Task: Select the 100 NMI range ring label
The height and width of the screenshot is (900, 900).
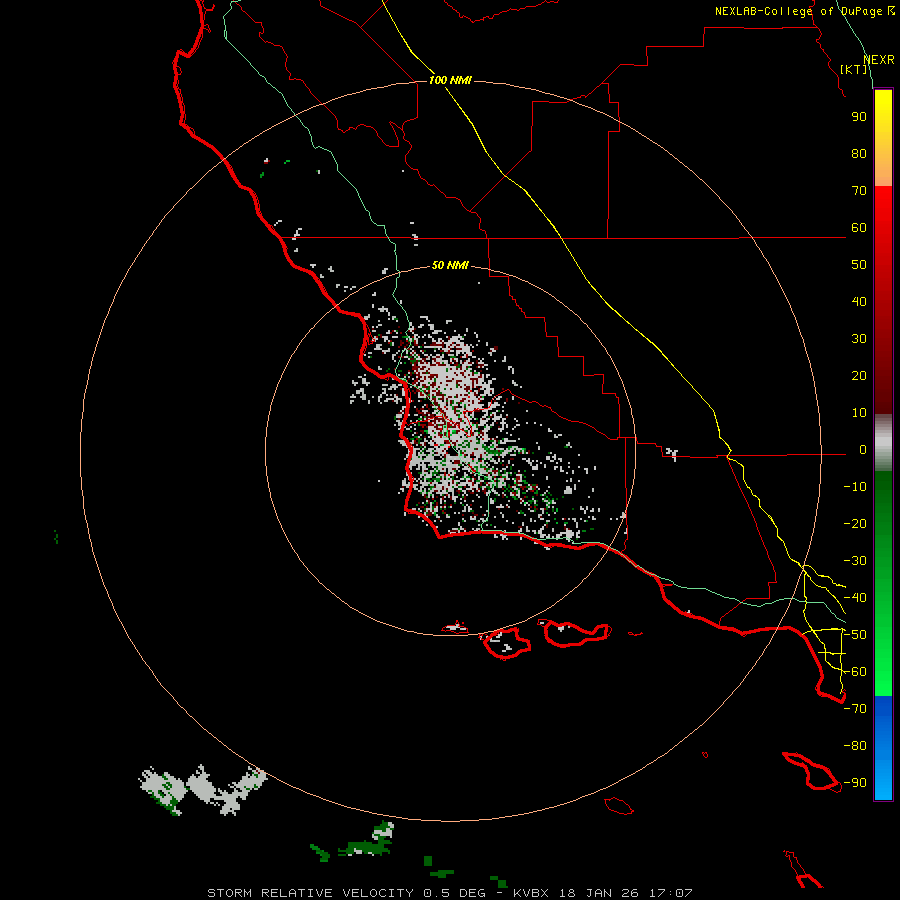Action: tap(450, 80)
